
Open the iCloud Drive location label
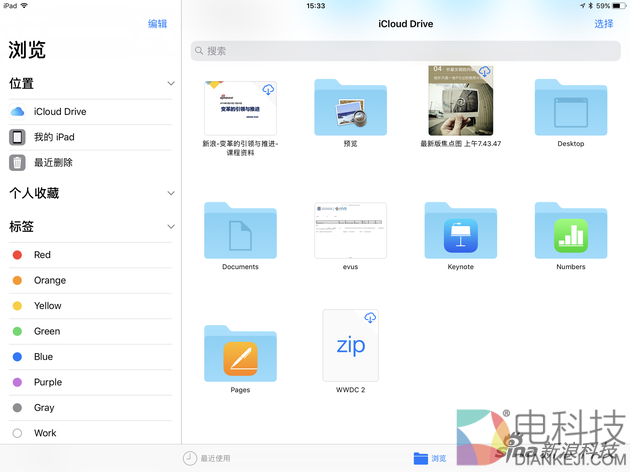click(60, 112)
